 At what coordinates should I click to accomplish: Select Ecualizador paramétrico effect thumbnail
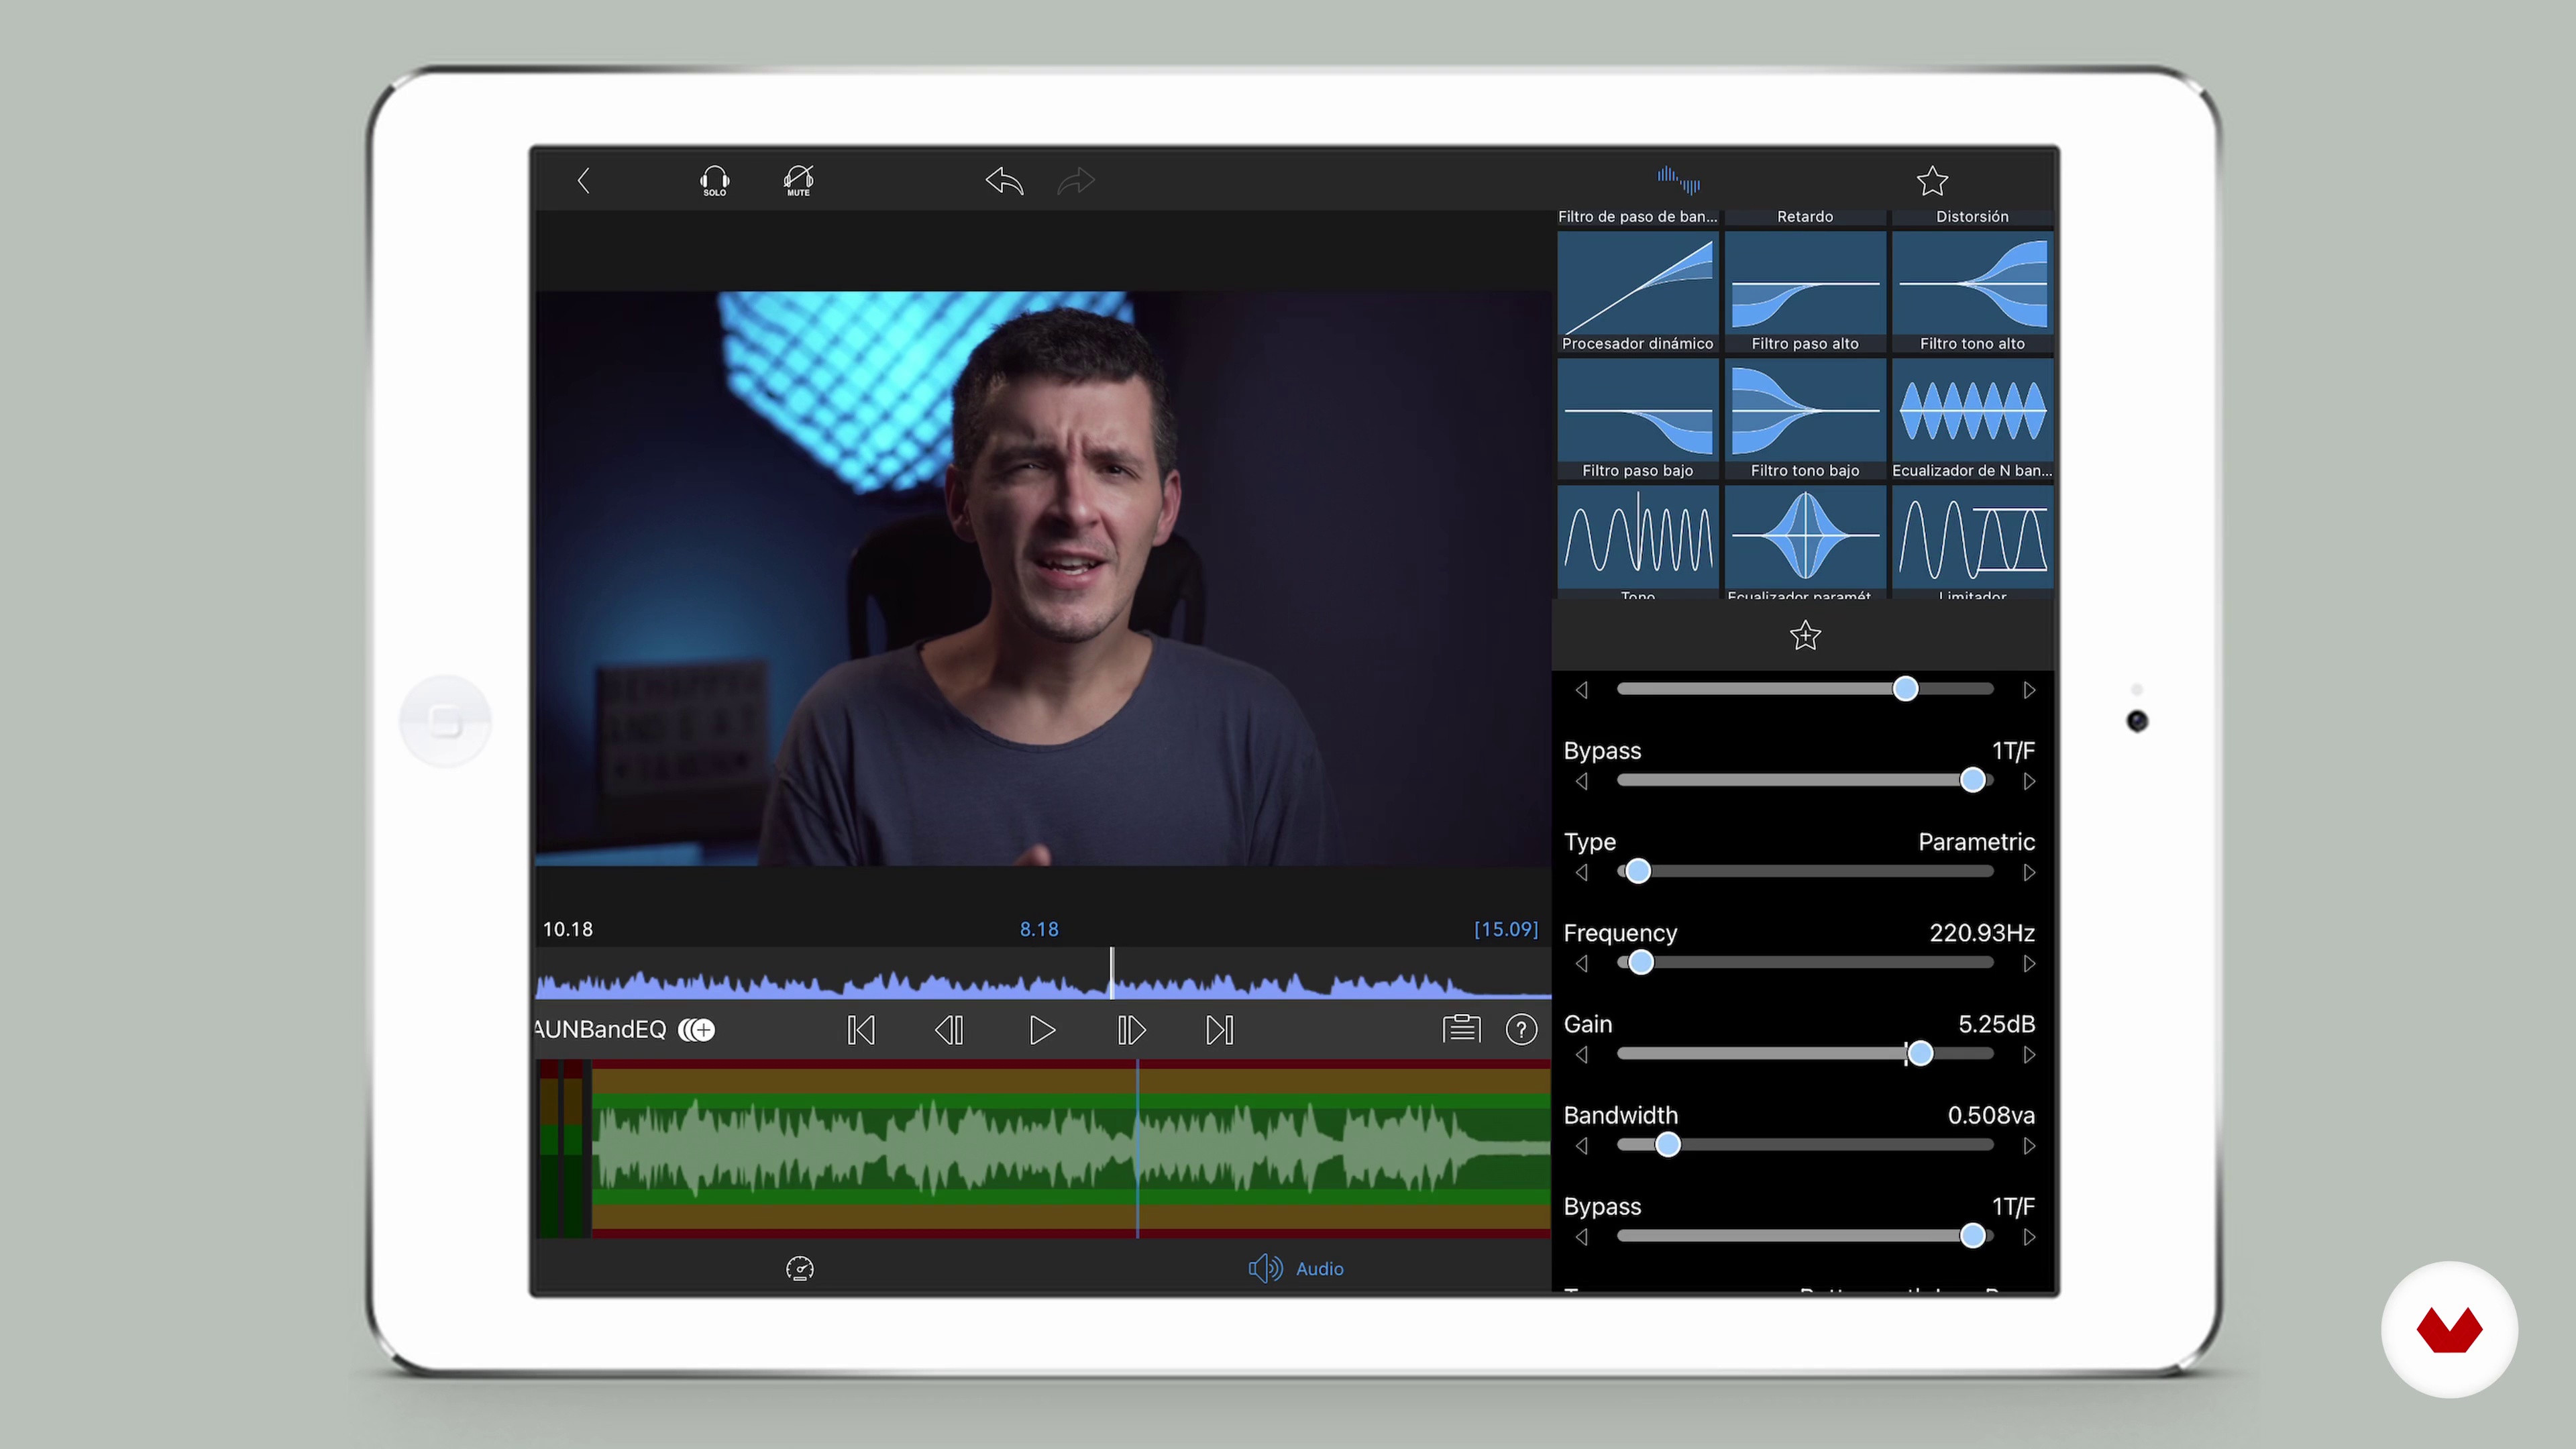[x=1805, y=542]
